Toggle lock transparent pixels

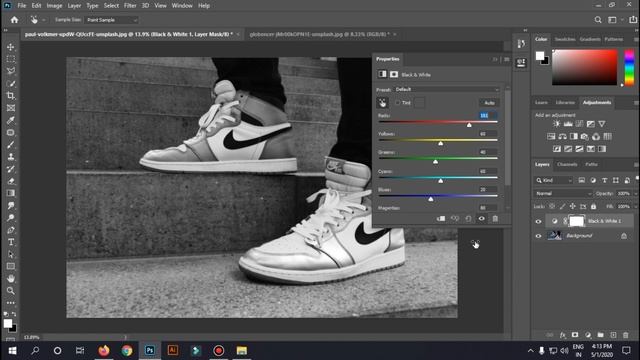[552, 207]
